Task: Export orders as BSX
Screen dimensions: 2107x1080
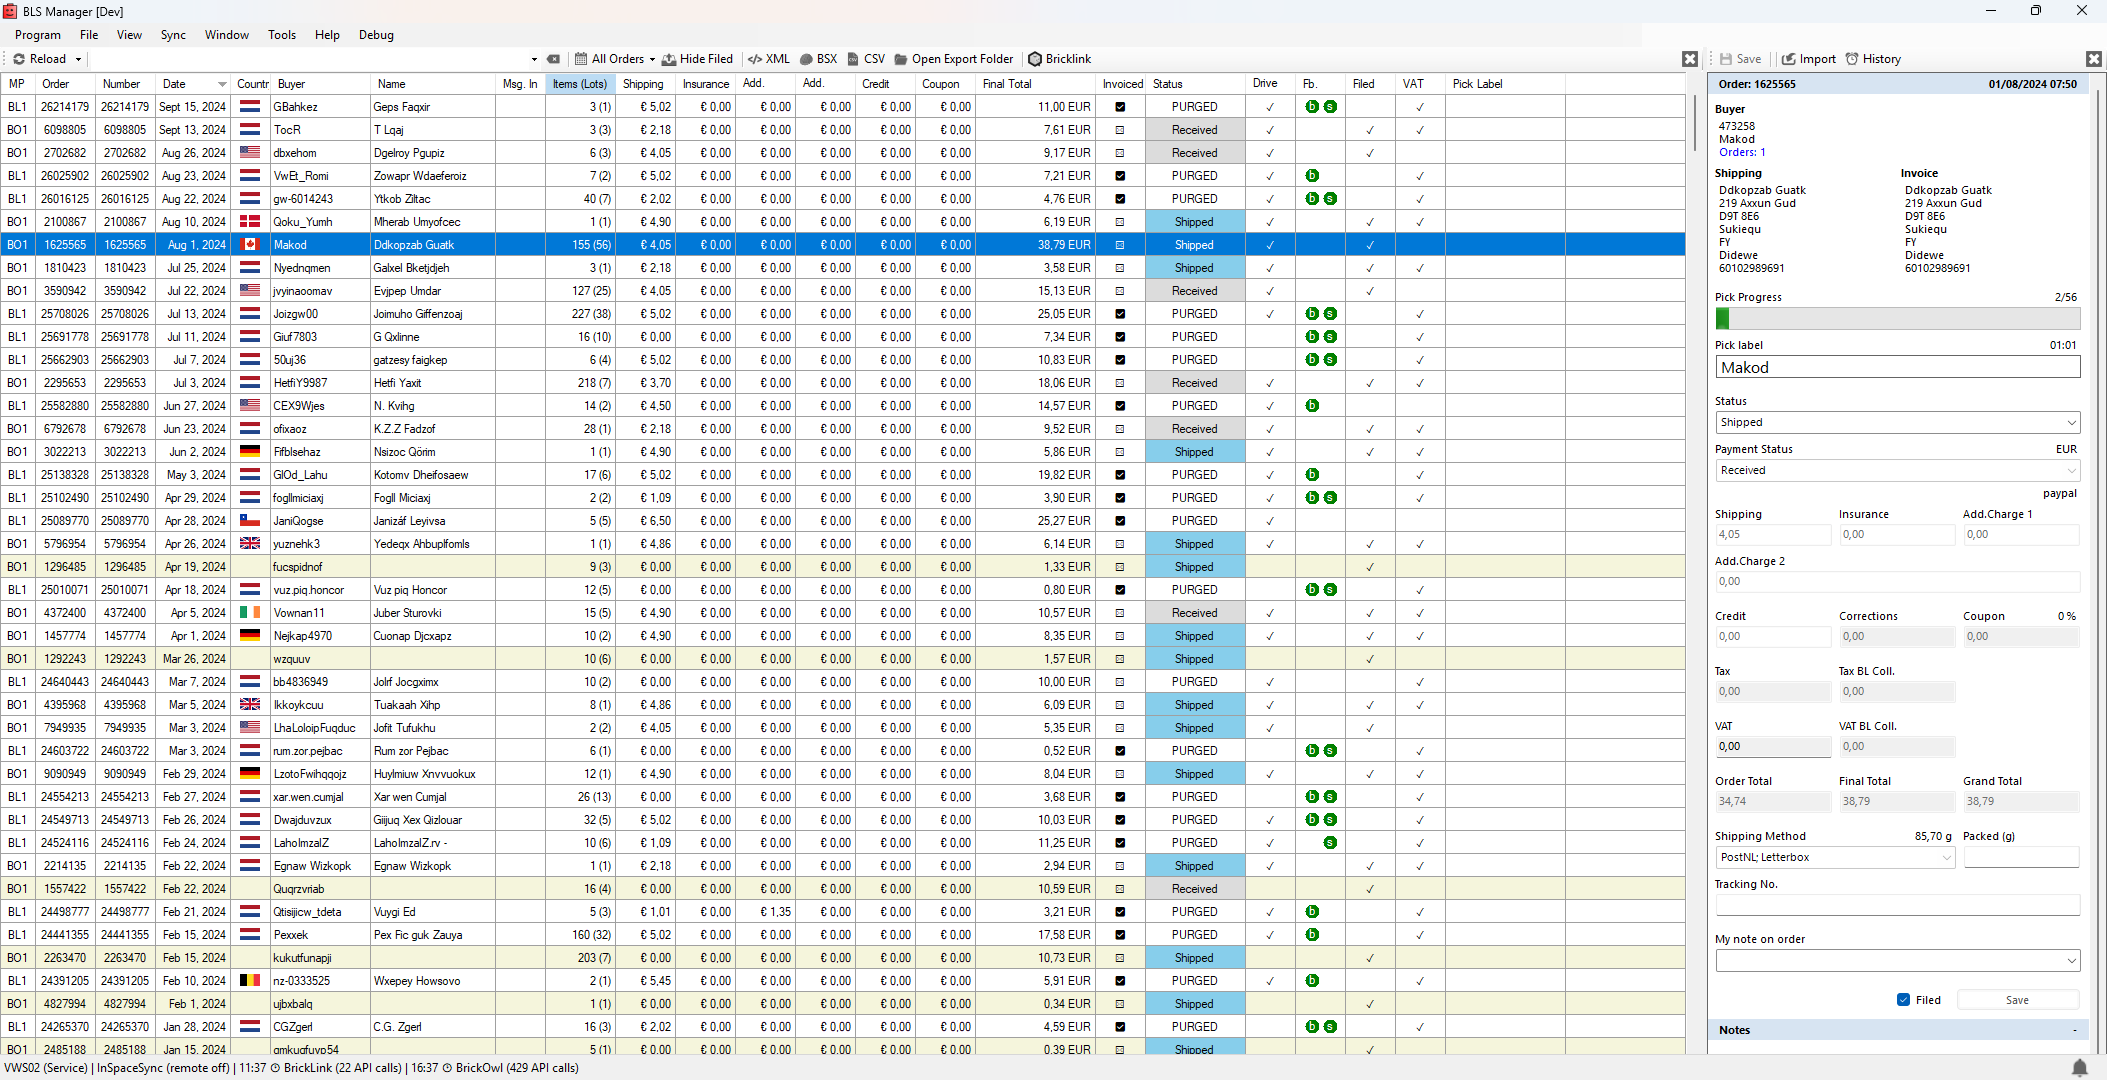Action: (819, 59)
